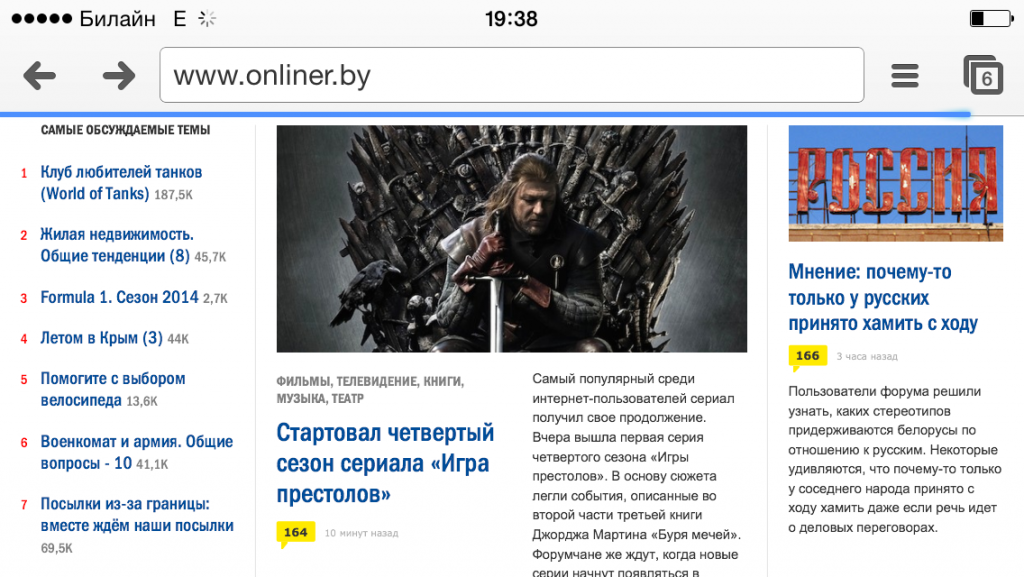This screenshot has width=1024, height=577.
Task: Click the timestamp 3 часа назад
Action: pyautogui.click(x=867, y=356)
